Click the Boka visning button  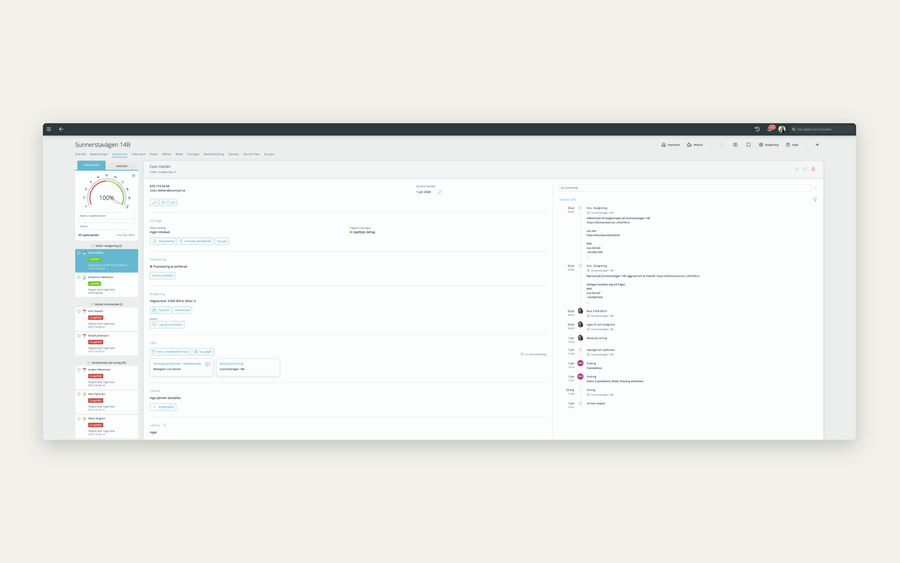click(x=163, y=241)
